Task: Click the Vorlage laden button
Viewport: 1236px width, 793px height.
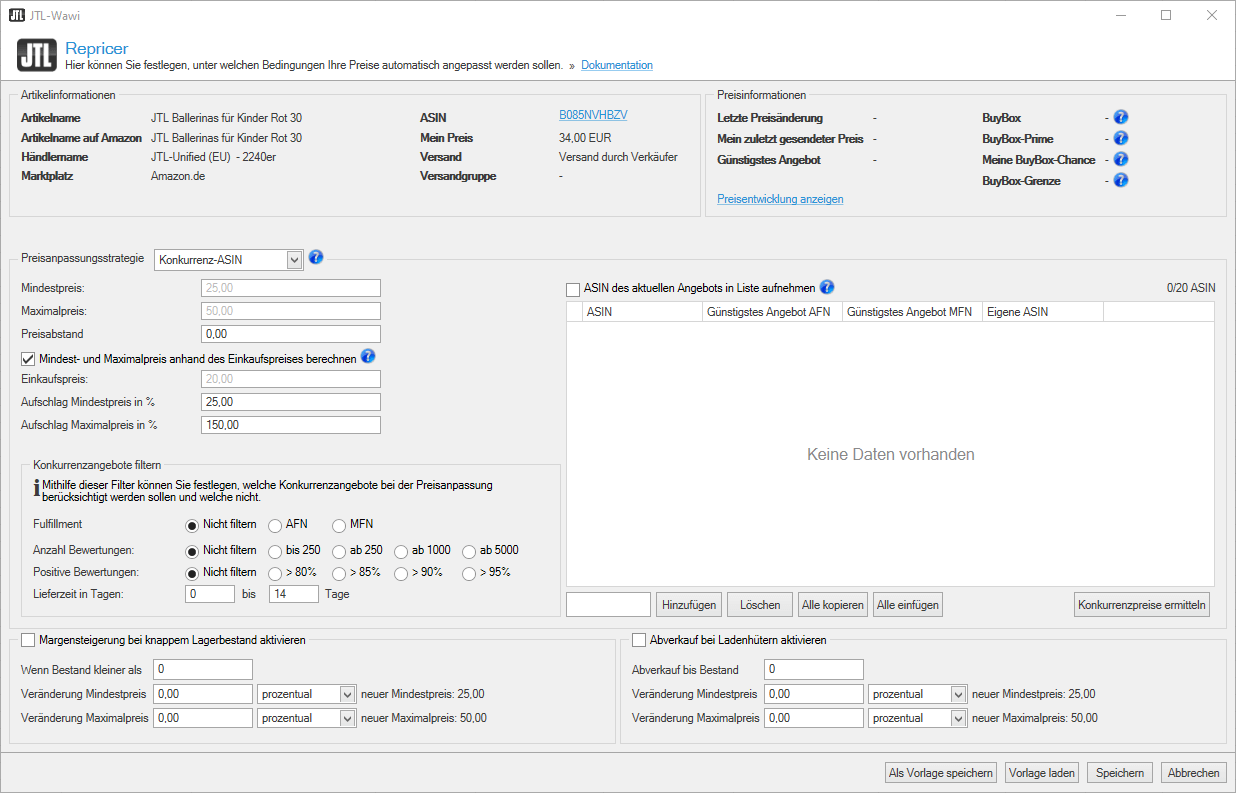Action: (1042, 773)
